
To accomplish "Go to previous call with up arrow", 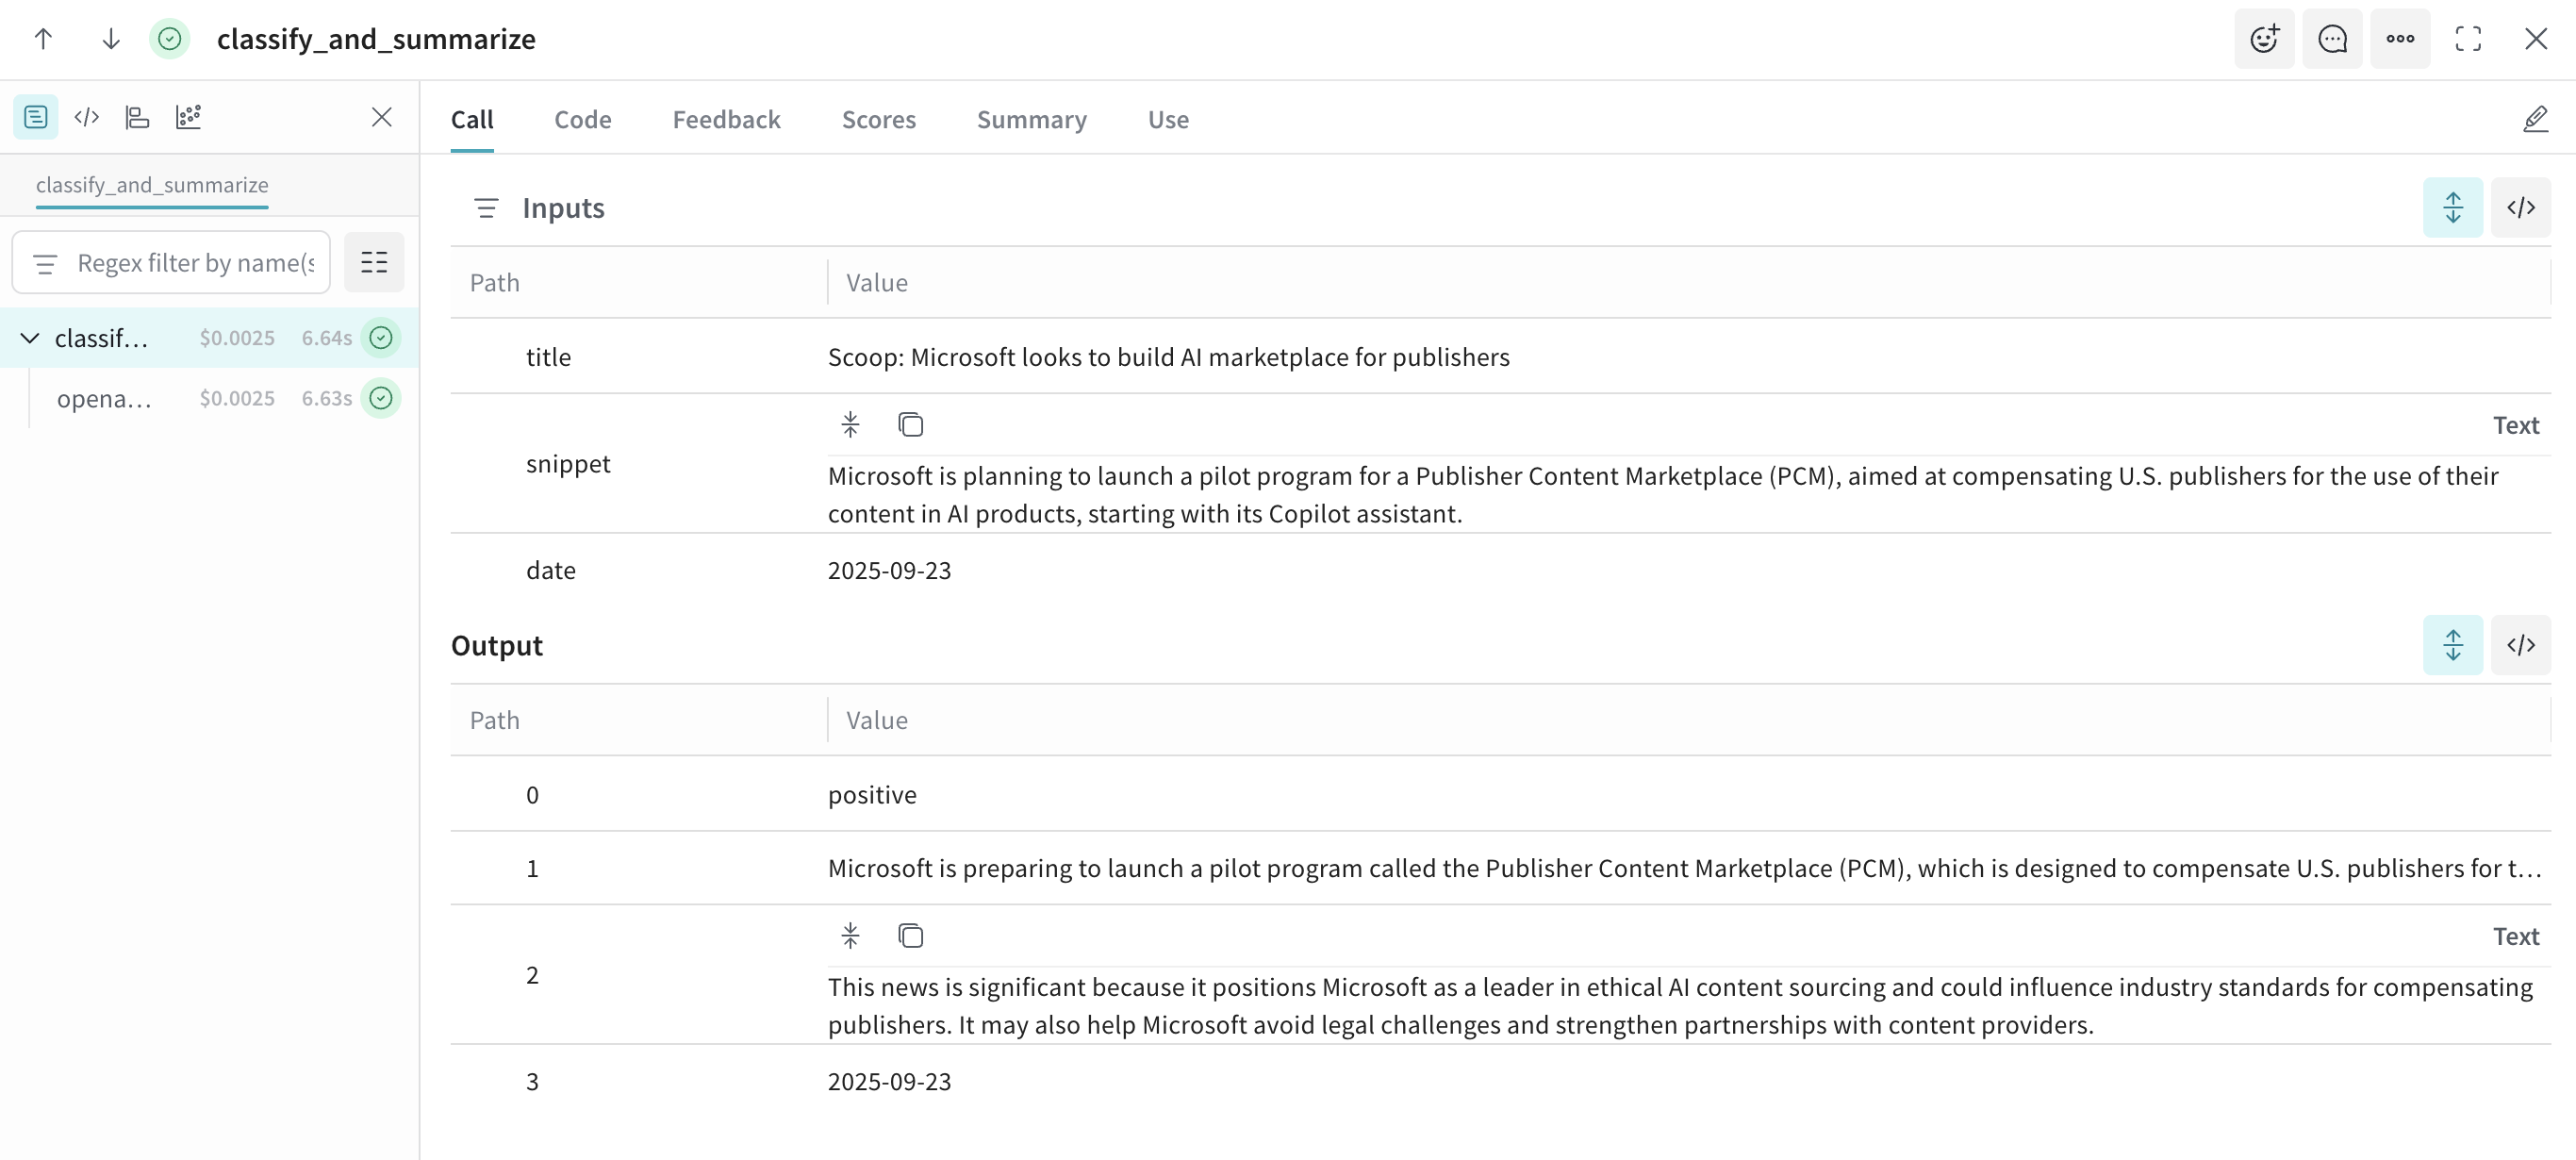I will (x=43, y=39).
